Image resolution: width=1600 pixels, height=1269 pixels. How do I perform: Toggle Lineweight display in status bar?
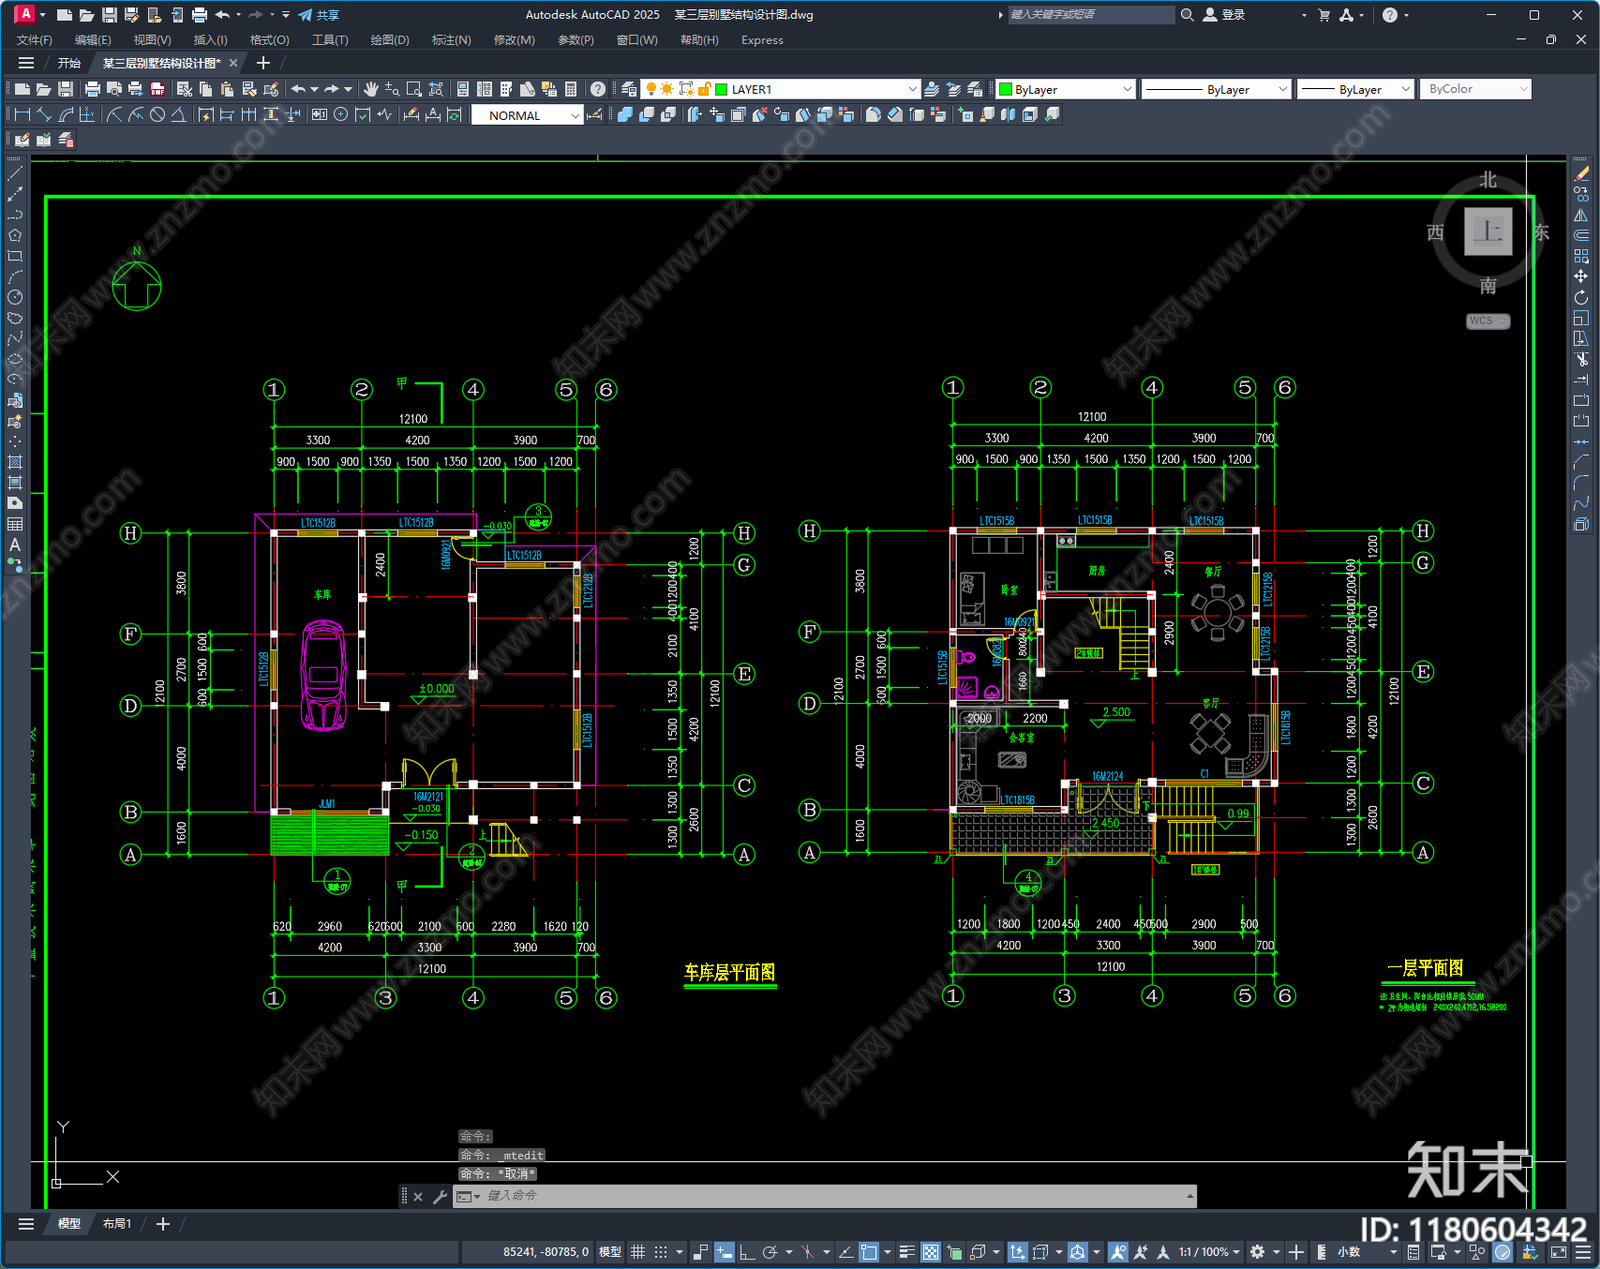tap(907, 1252)
